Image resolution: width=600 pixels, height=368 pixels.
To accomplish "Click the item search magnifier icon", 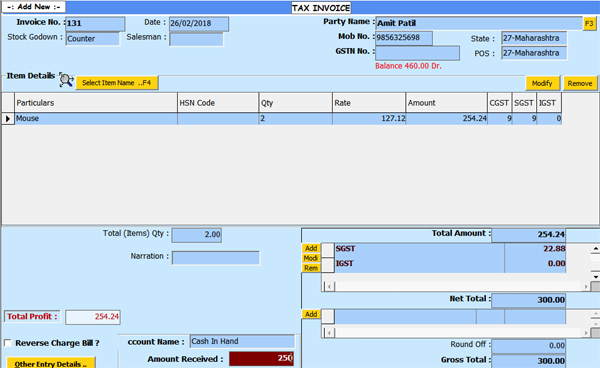I will (x=66, y=80).
